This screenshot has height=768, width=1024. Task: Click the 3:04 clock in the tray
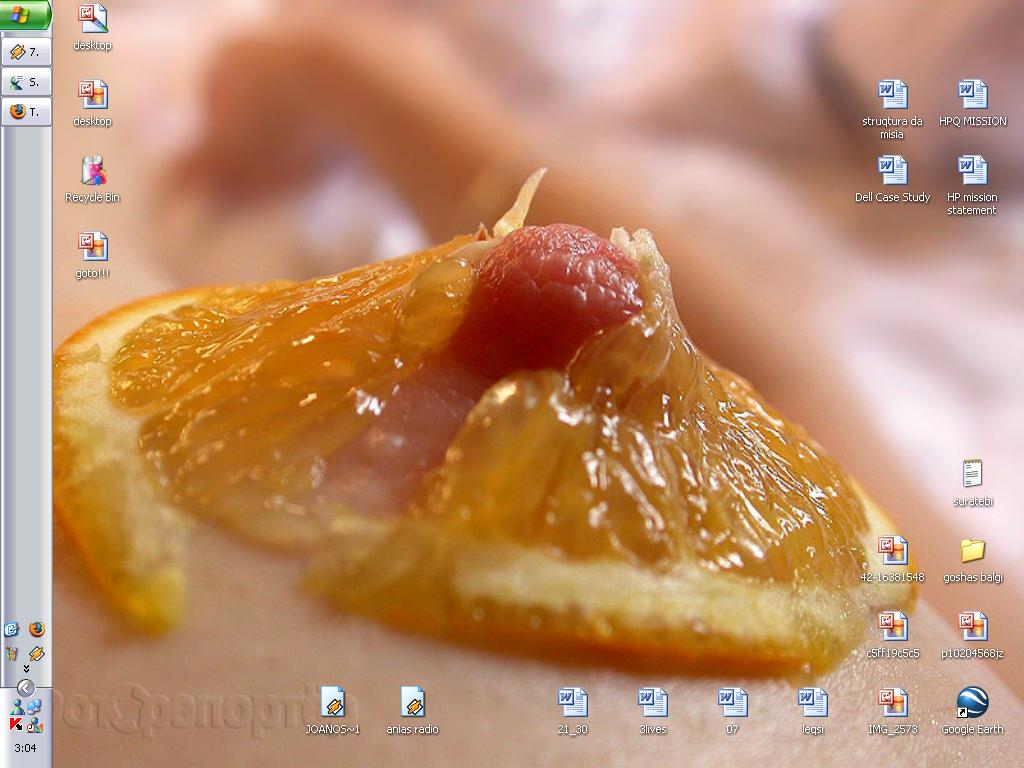tap(25, 748)
